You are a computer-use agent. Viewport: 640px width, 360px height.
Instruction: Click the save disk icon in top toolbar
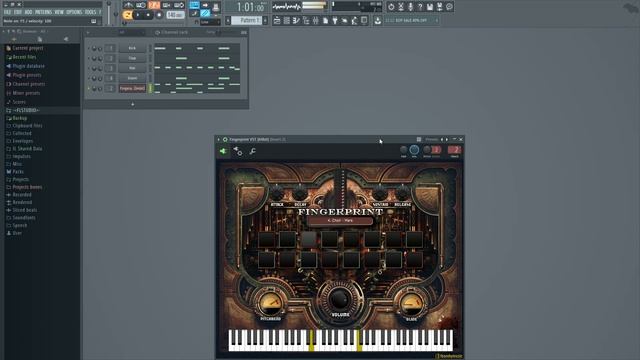click(430, 7)
